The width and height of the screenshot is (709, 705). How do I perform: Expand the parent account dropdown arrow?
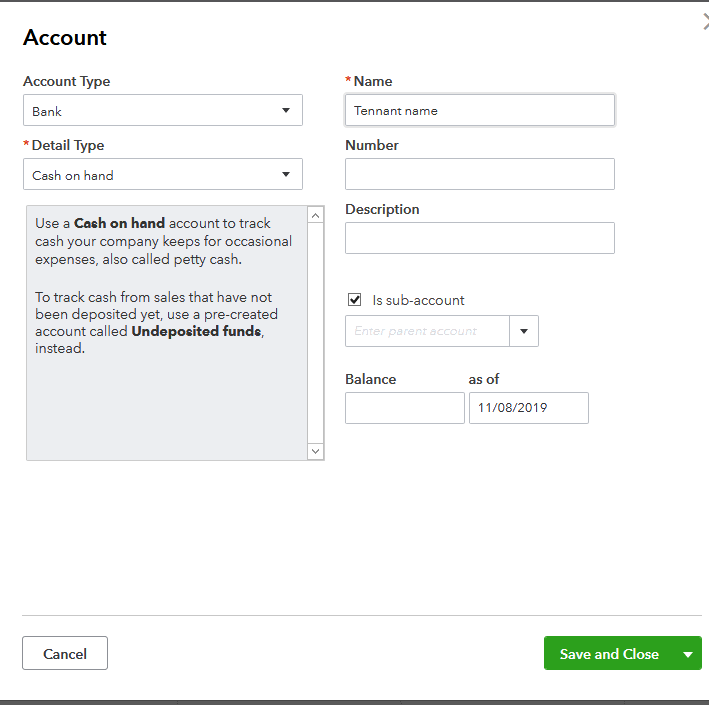524,331
